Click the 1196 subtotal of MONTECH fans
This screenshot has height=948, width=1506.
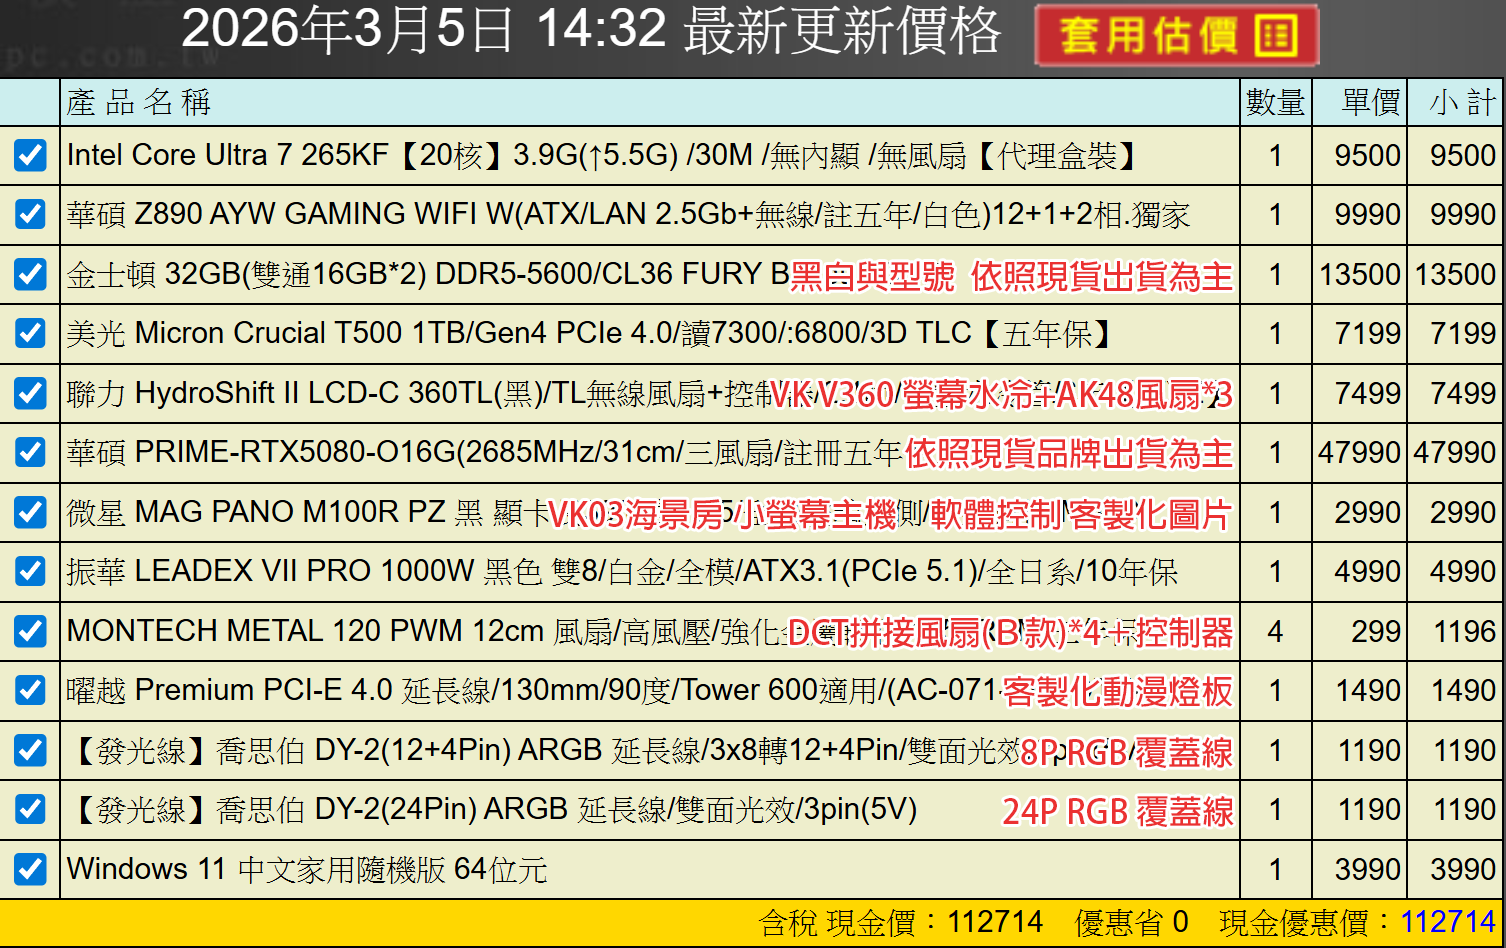[x=1463, y=631]
